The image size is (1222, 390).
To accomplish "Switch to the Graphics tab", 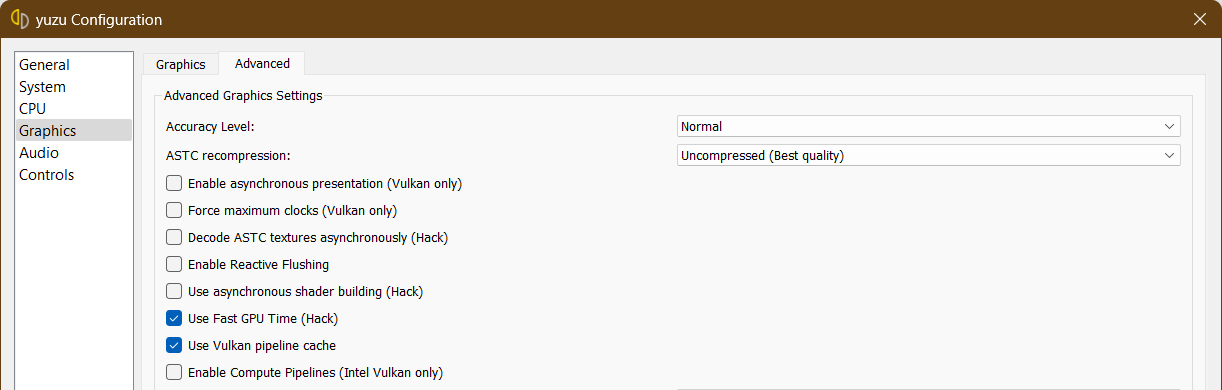I will point(181,64).
